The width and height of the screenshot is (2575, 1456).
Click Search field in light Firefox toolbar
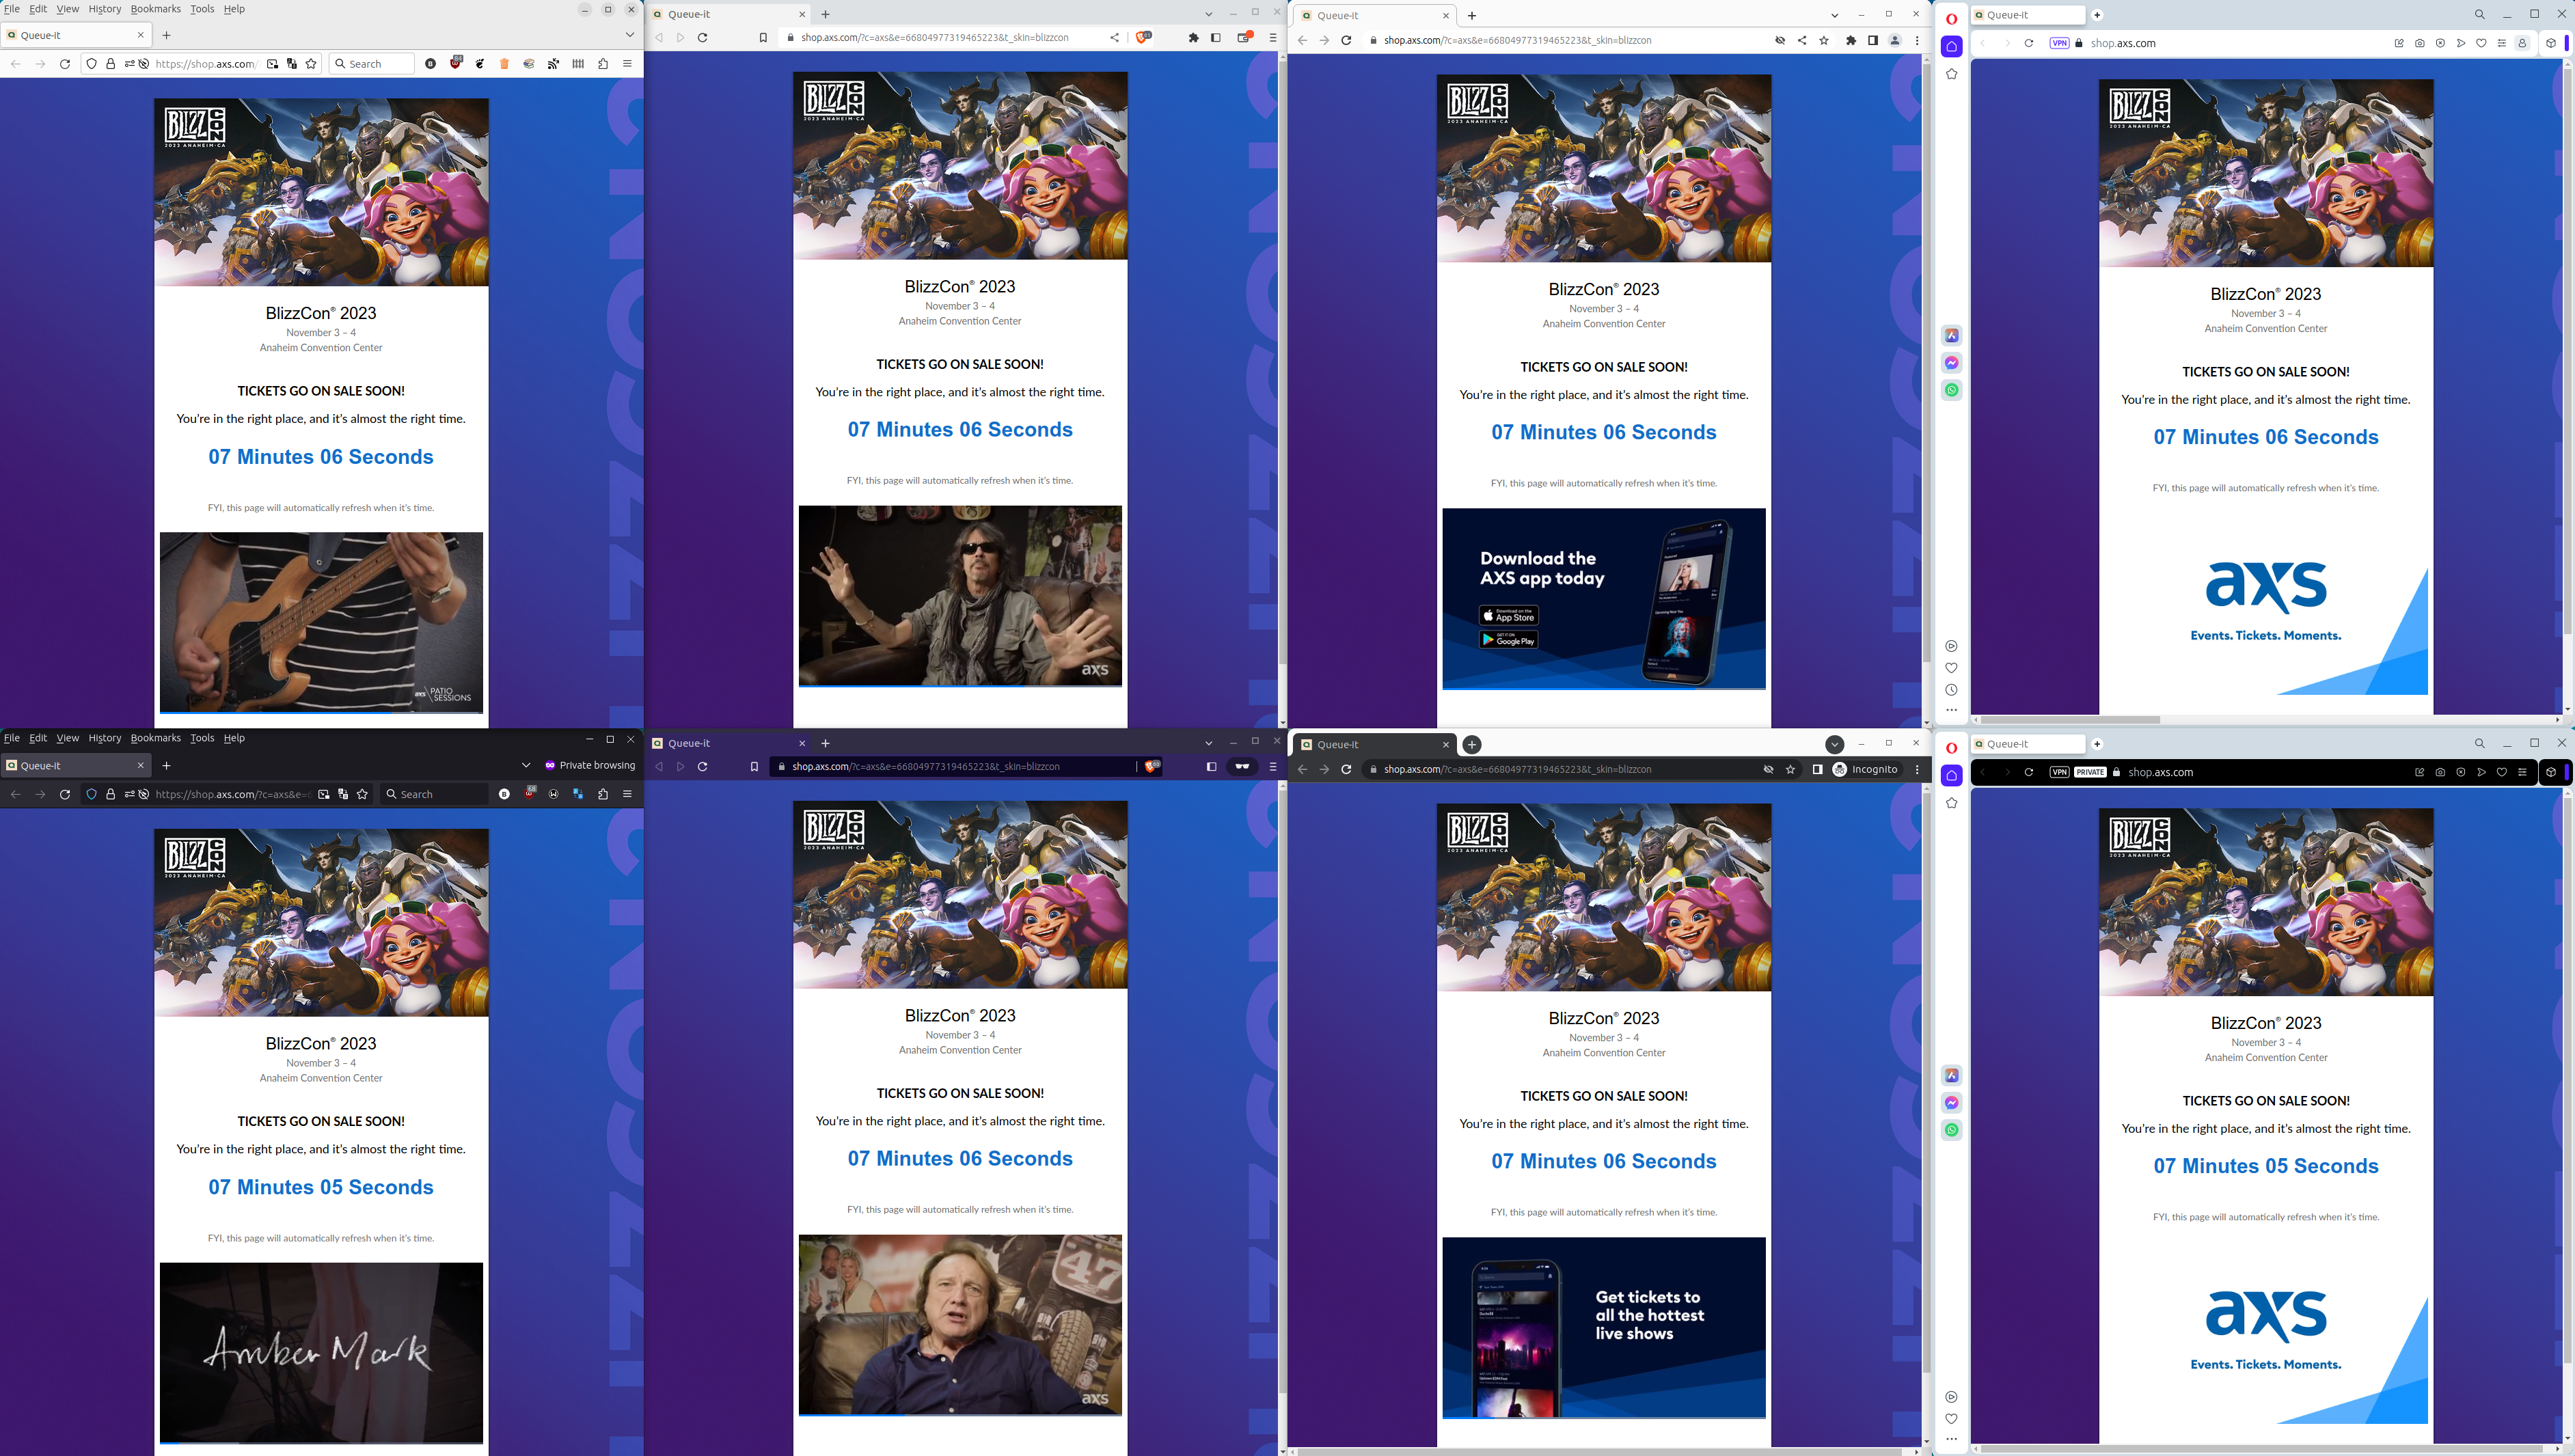point(372,64)
